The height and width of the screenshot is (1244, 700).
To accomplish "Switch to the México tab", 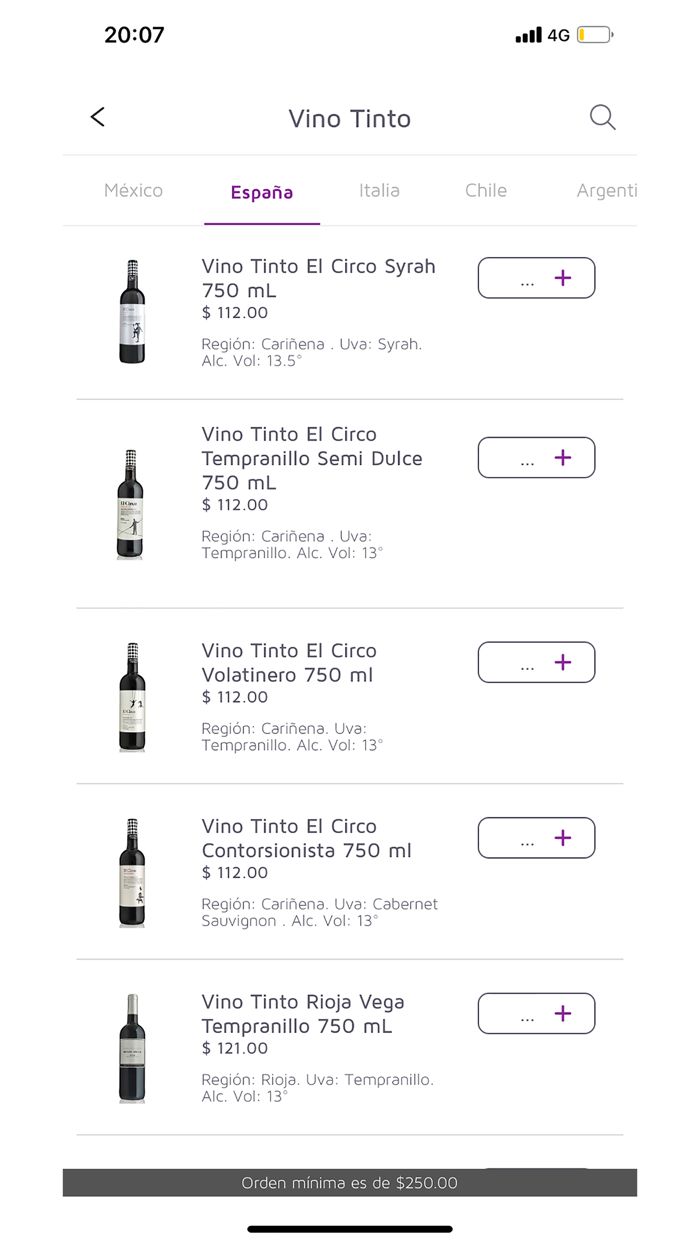I will click(x=133, y=191).
